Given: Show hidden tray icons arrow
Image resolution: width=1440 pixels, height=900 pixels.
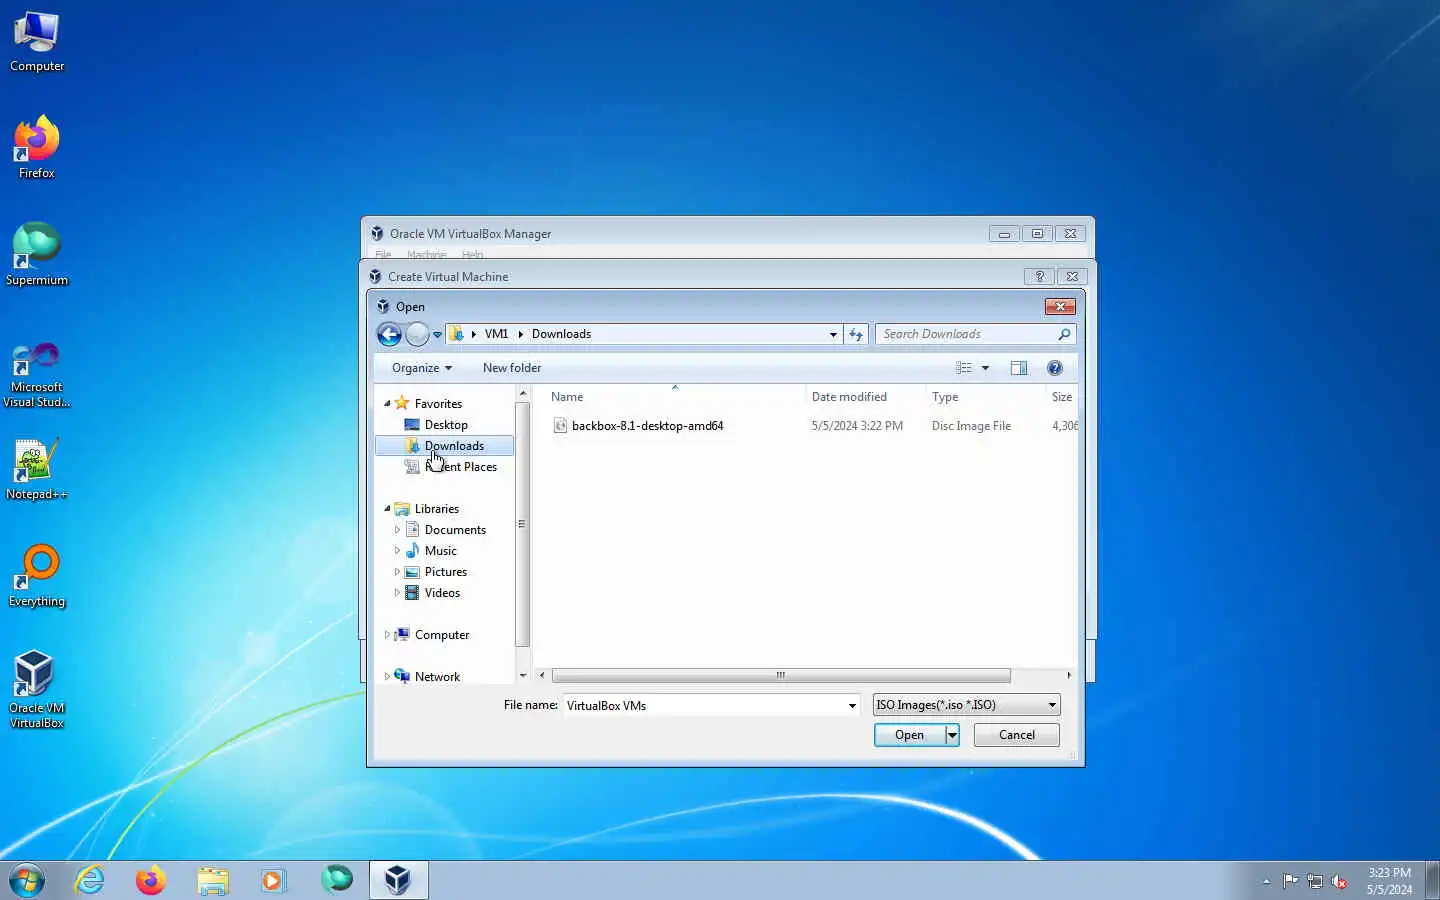Looking at the screenshot, I should 1266,881.
